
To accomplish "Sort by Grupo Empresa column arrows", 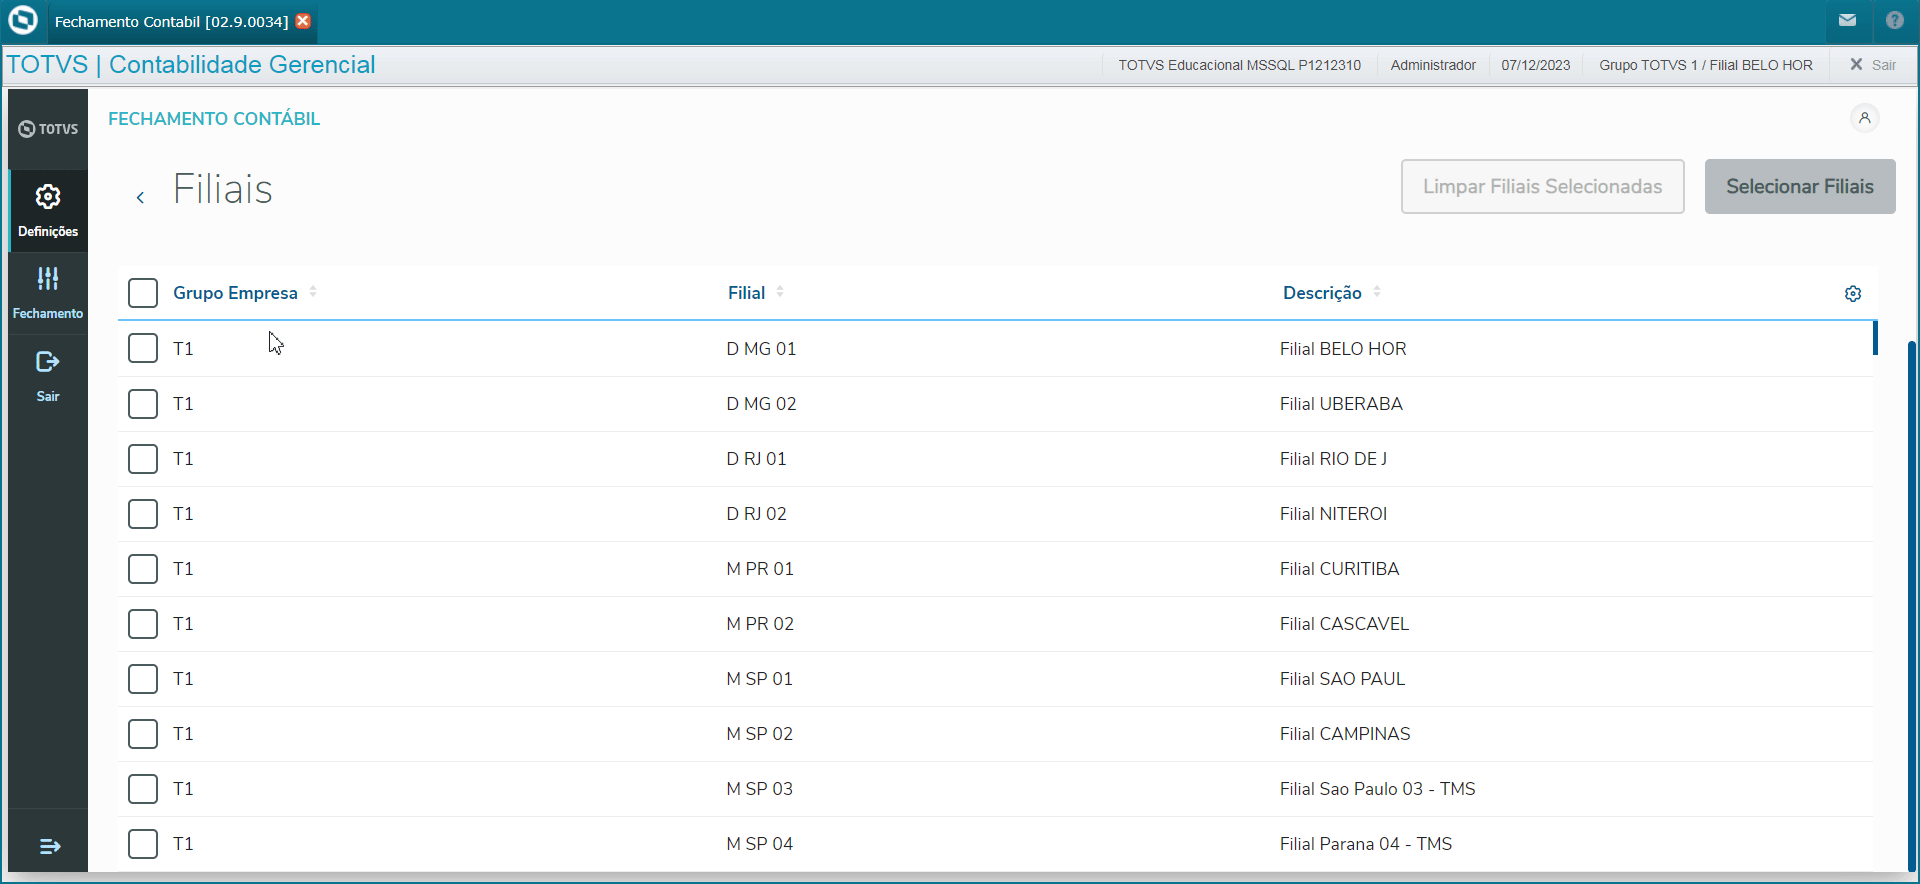I will pyautogui.click(x=313, y=292).
